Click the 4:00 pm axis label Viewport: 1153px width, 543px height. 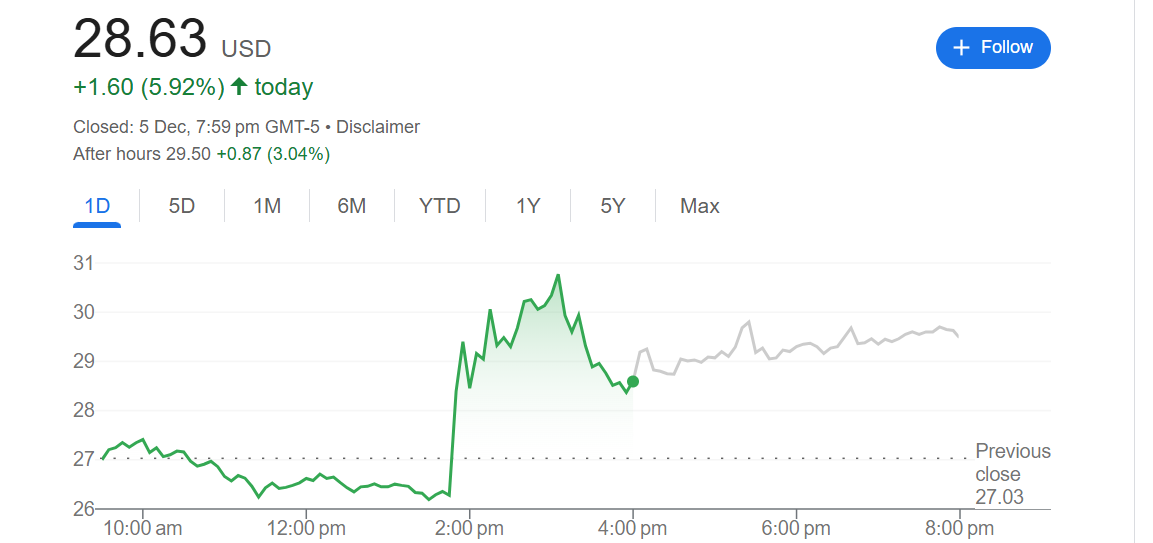point(632,527)
